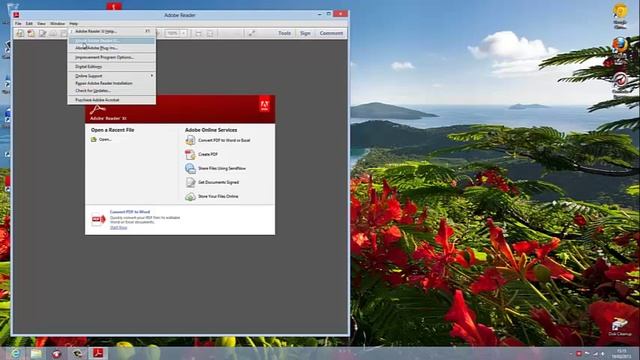The height and width of the screenshot is (360, 640).
Task: Click the Adobe logo on welcome banner
Action: 264,105
